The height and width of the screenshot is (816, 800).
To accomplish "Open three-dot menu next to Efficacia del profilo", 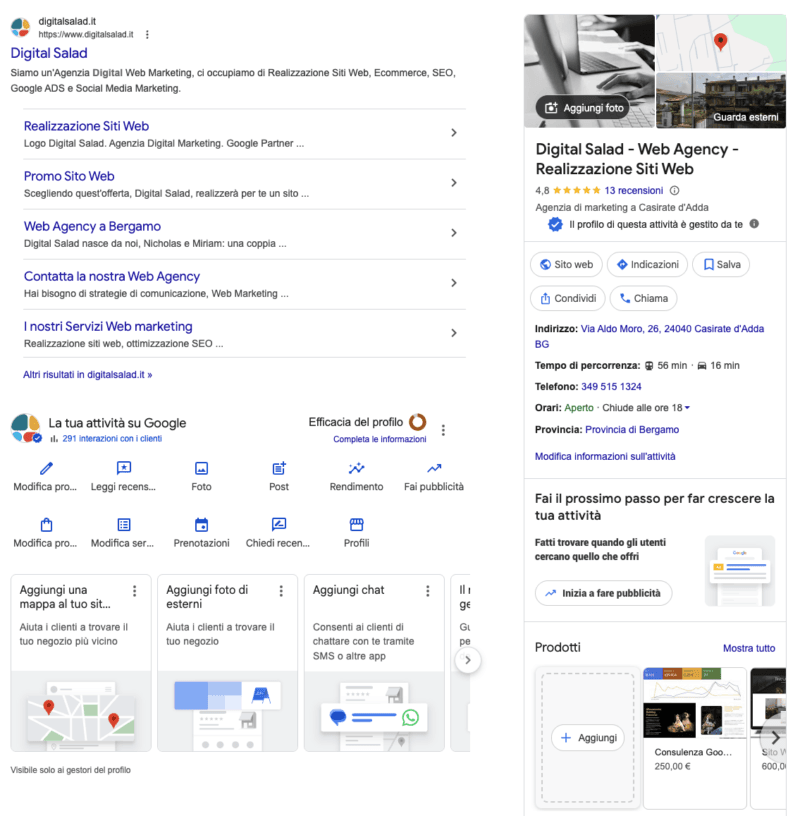I will point(443,430).
